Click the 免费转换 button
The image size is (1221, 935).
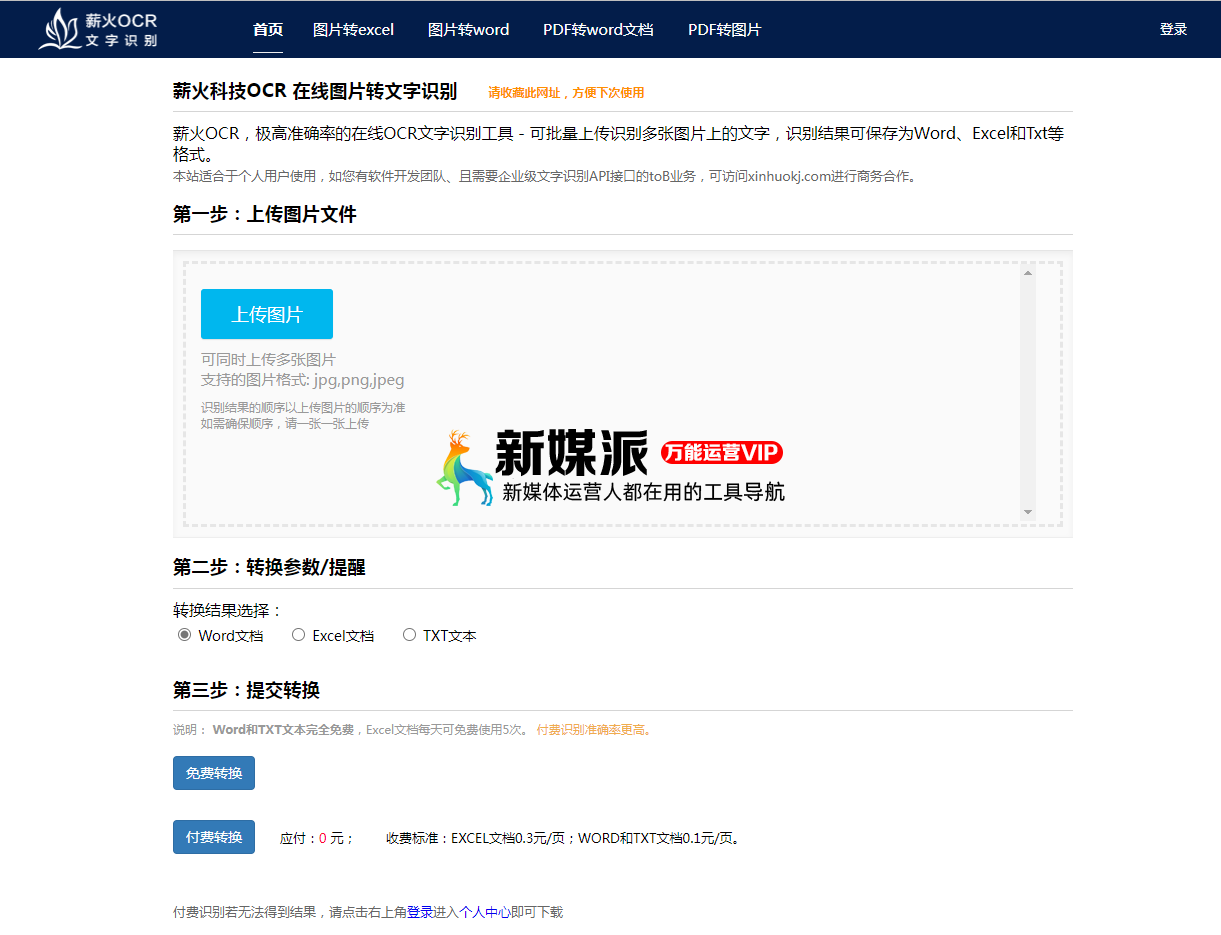[214, 773]
